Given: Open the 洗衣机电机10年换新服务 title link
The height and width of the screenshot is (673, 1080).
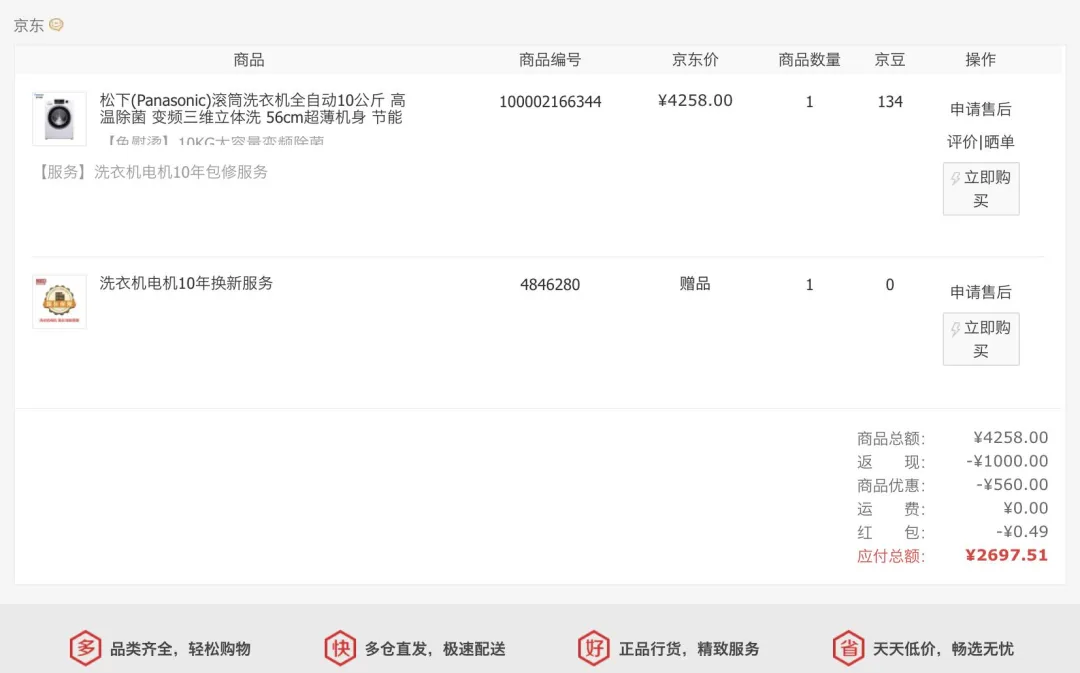Looking at the screenshot, I should 186,283.
